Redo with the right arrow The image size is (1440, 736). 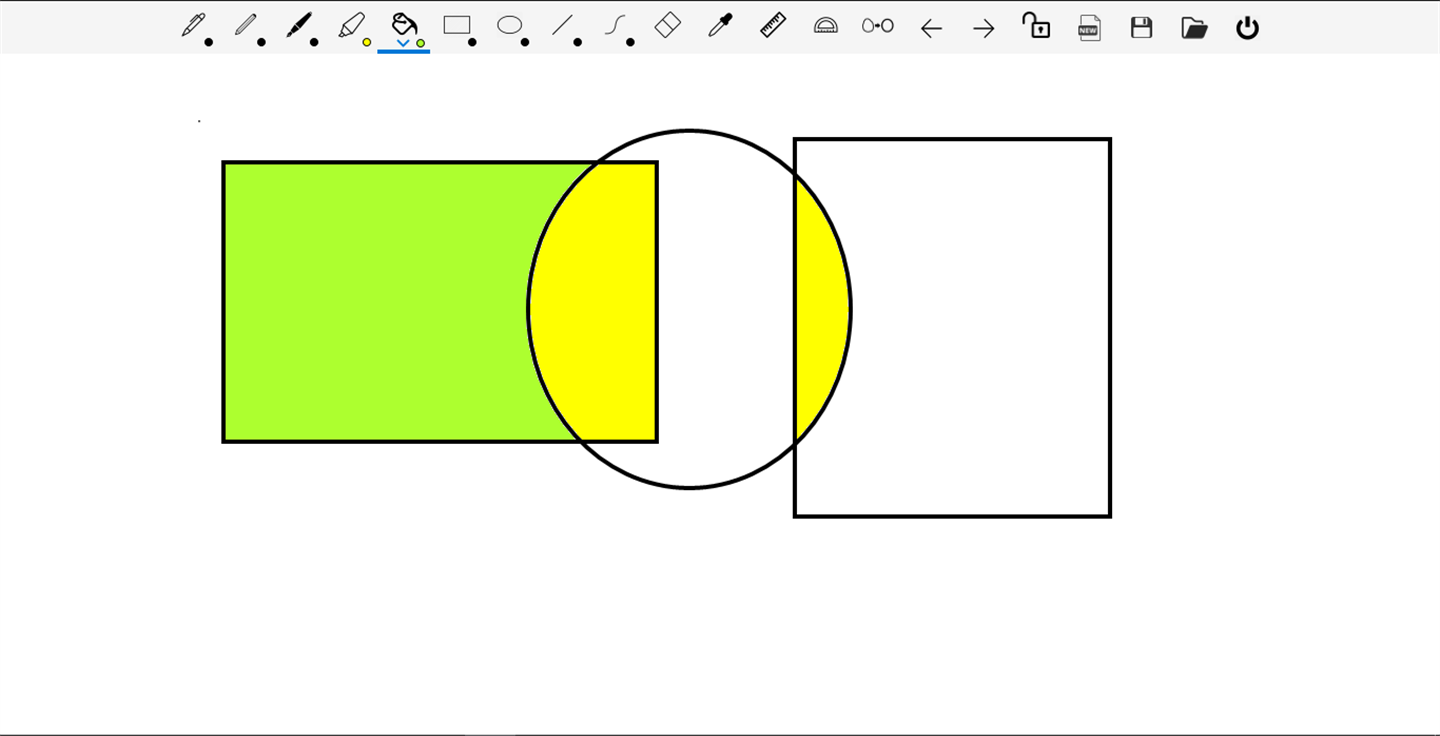(984, 28)
